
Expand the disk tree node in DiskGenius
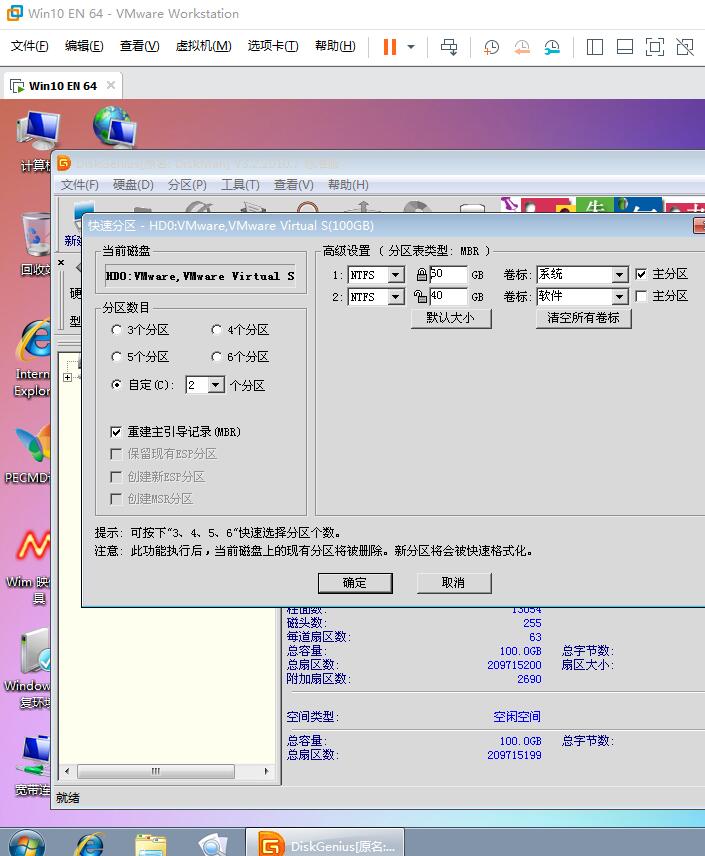tap(67, 377)
